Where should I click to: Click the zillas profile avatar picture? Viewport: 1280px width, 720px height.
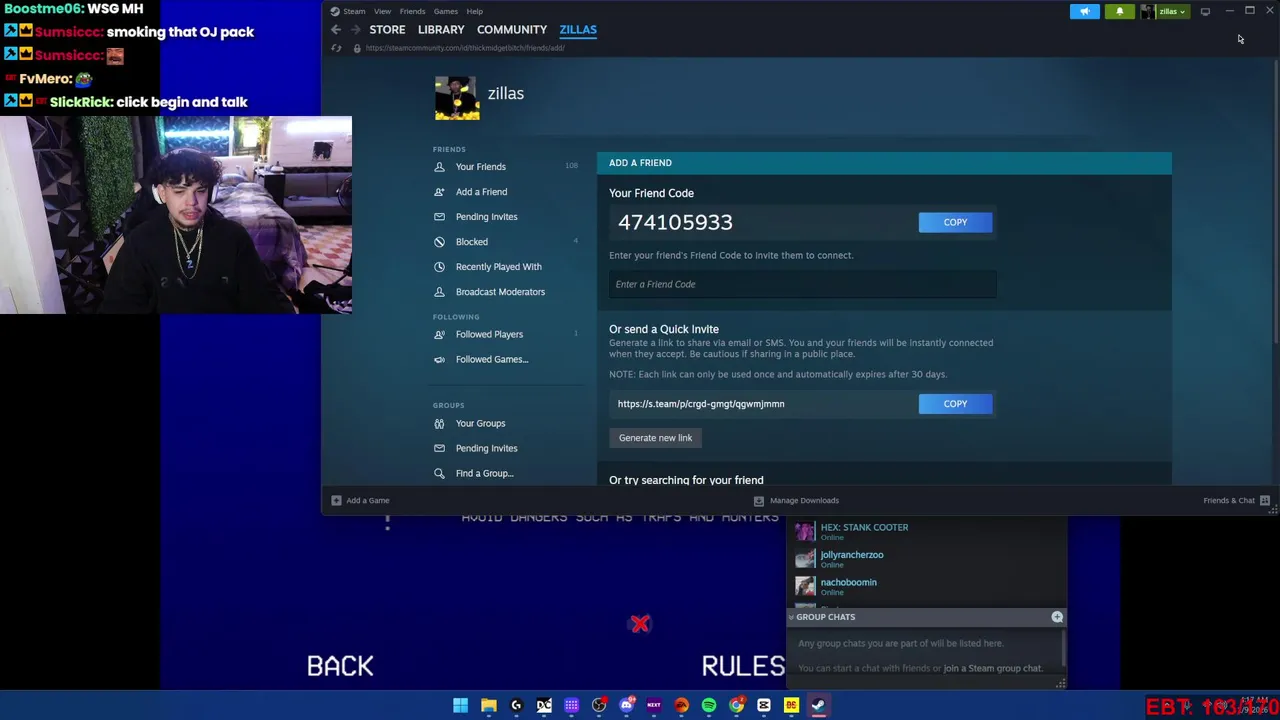[457, 98]
